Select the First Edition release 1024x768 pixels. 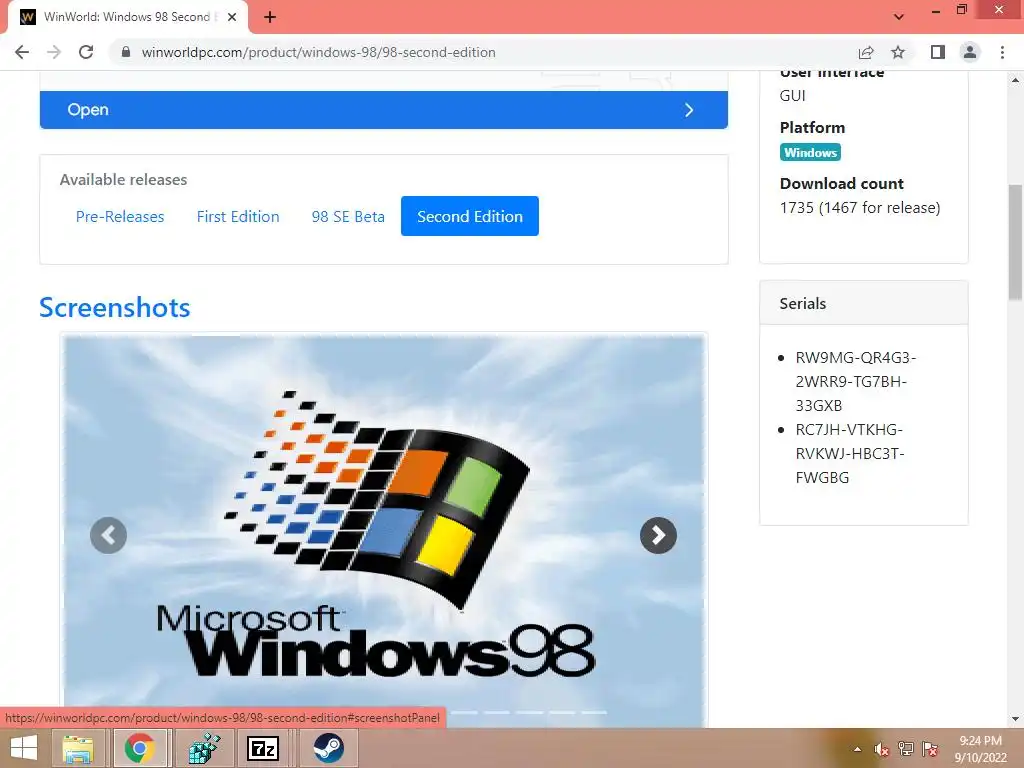238,216
